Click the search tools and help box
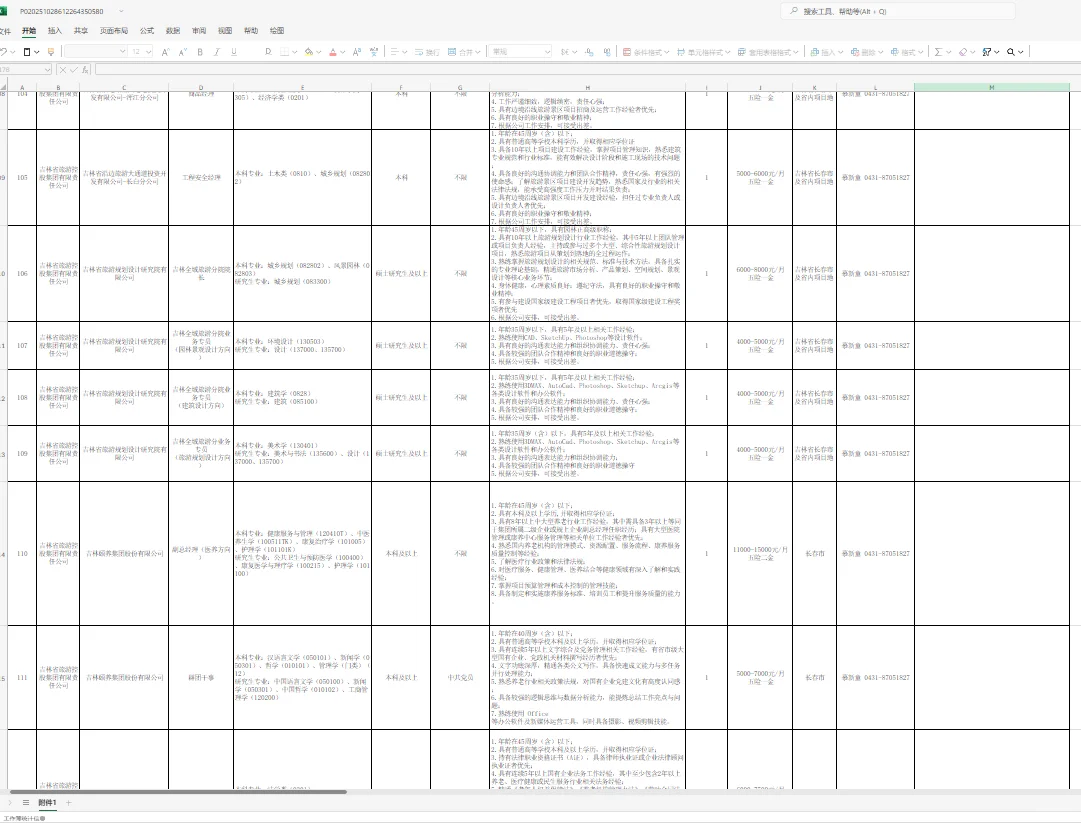The width and height of the screenshot is (1081, 823). click(898, 11)
